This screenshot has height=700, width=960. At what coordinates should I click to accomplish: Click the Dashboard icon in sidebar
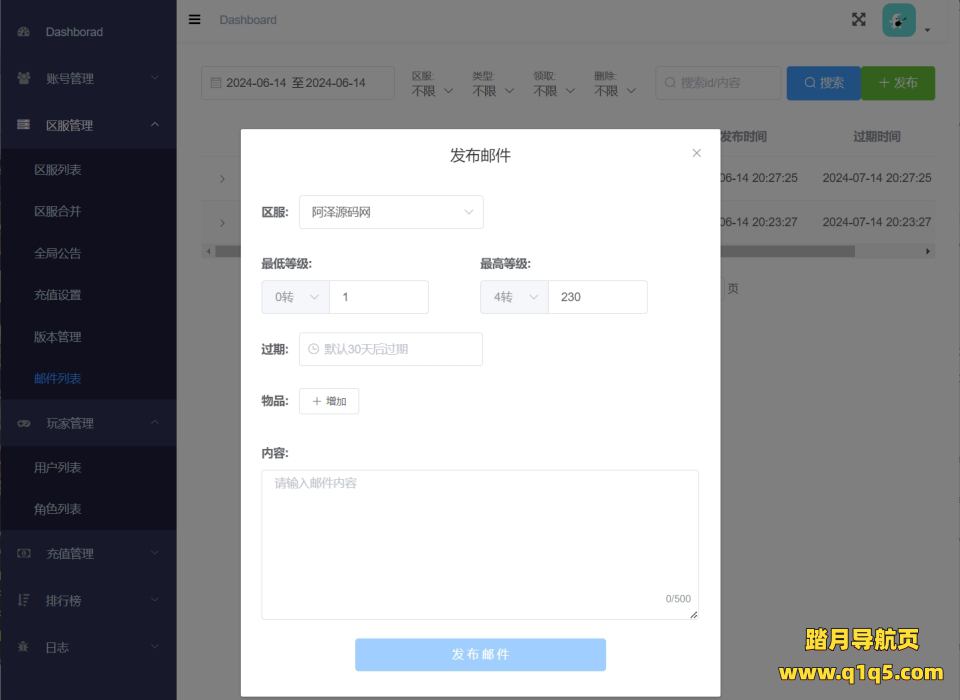point(24,32)
